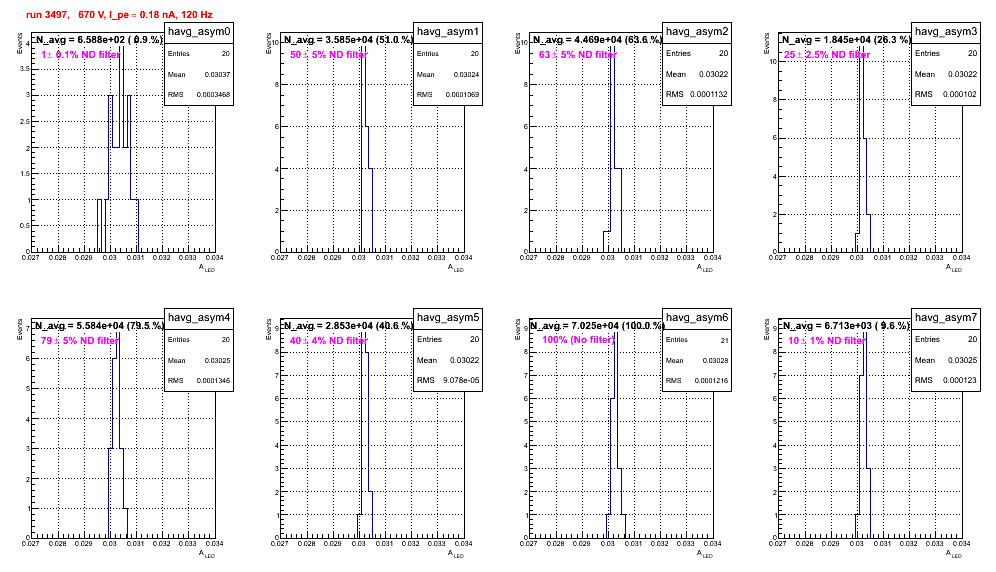Viewport: 996px width, 572px height.
Task: Select the 10± 1% ND filter label
Action: pyautogui.click(x=826, y=341)
